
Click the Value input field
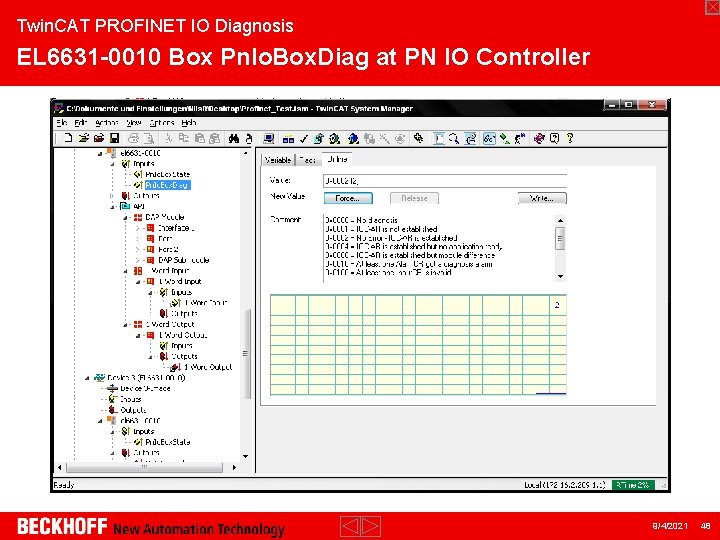click(444, 181)
